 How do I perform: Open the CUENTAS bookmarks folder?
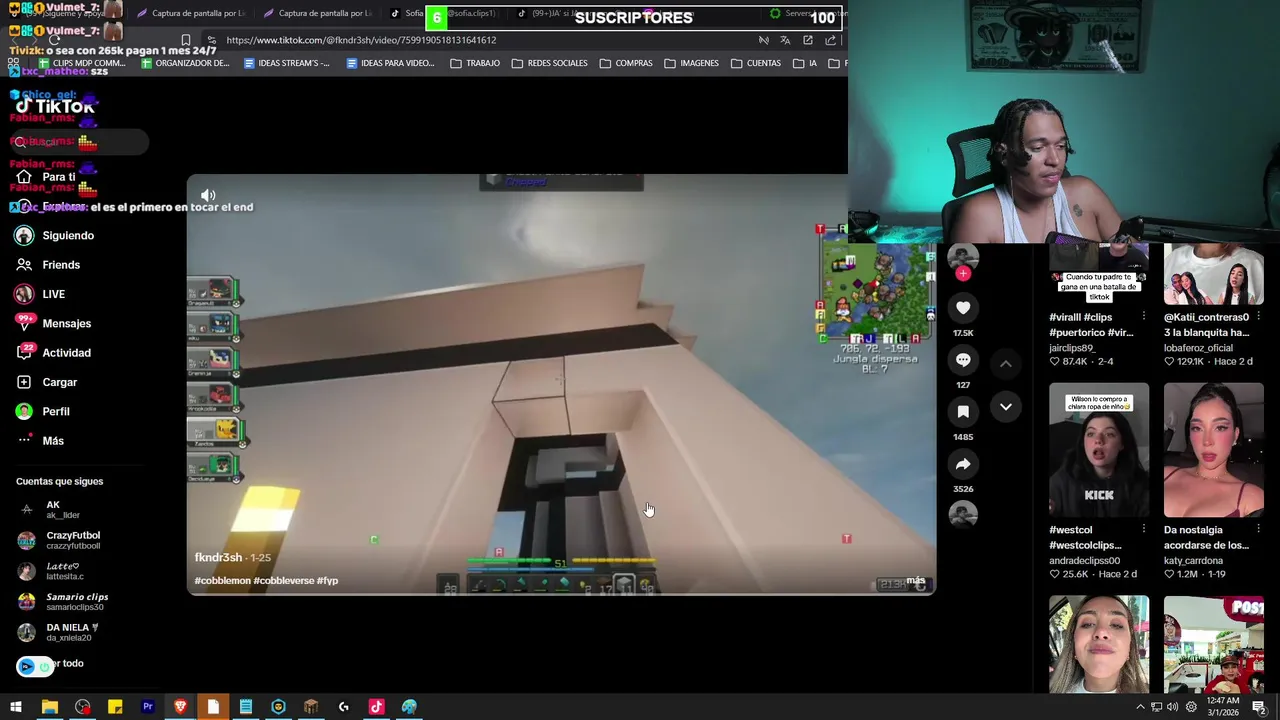coord(756,63)
